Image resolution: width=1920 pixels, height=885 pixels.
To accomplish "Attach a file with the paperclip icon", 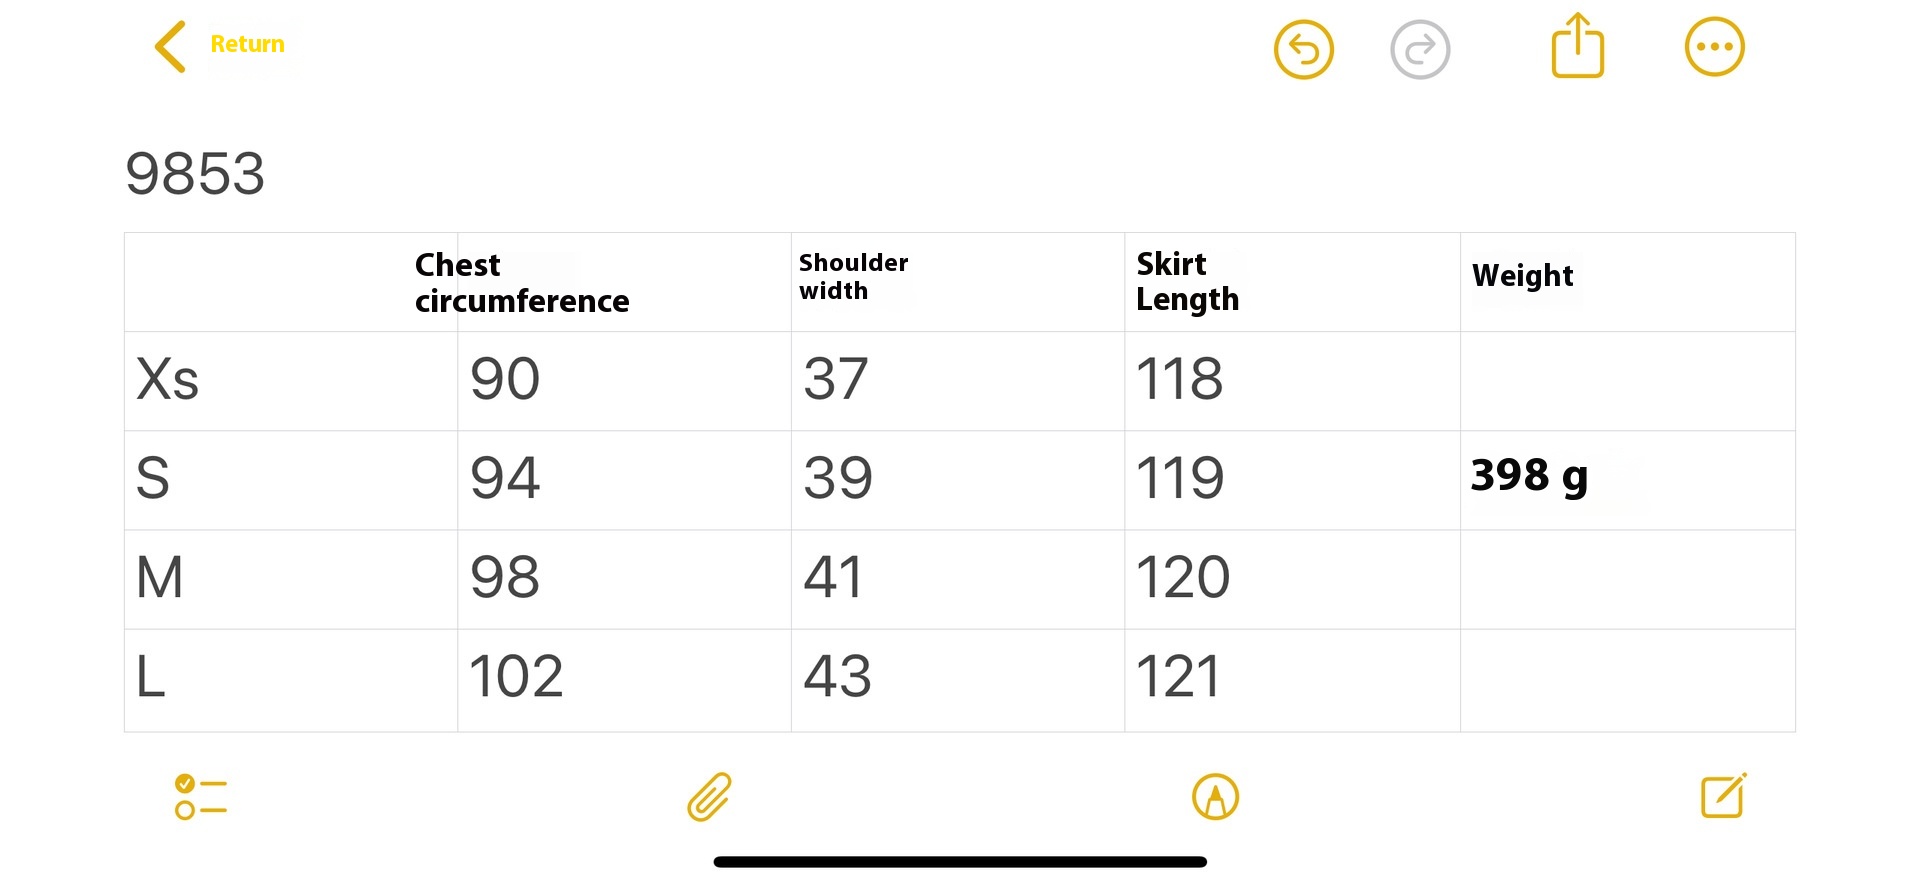I will (x=710, y=797).
